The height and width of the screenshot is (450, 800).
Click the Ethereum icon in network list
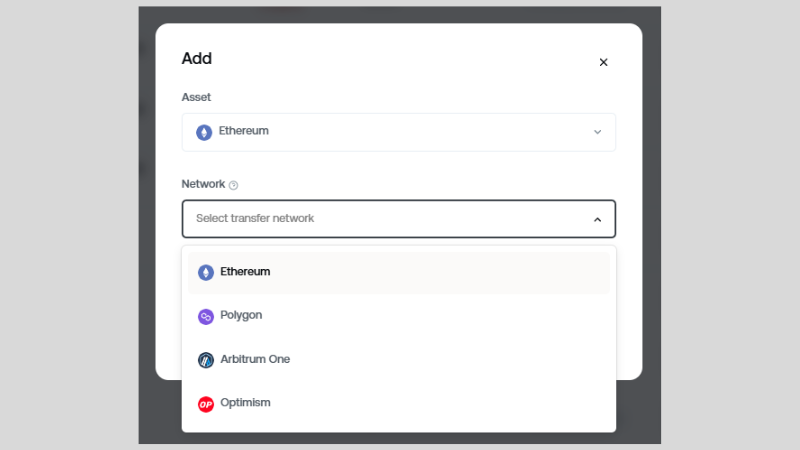pos(206,272)
